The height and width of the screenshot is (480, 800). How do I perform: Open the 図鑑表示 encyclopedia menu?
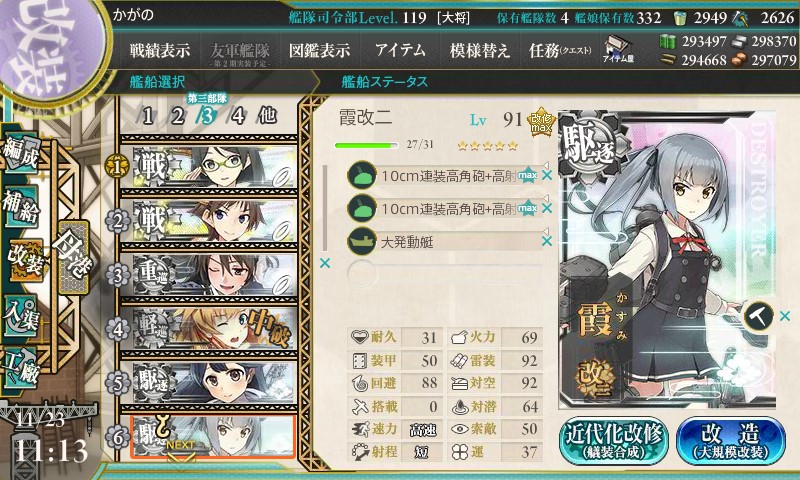tap(319, 50)
